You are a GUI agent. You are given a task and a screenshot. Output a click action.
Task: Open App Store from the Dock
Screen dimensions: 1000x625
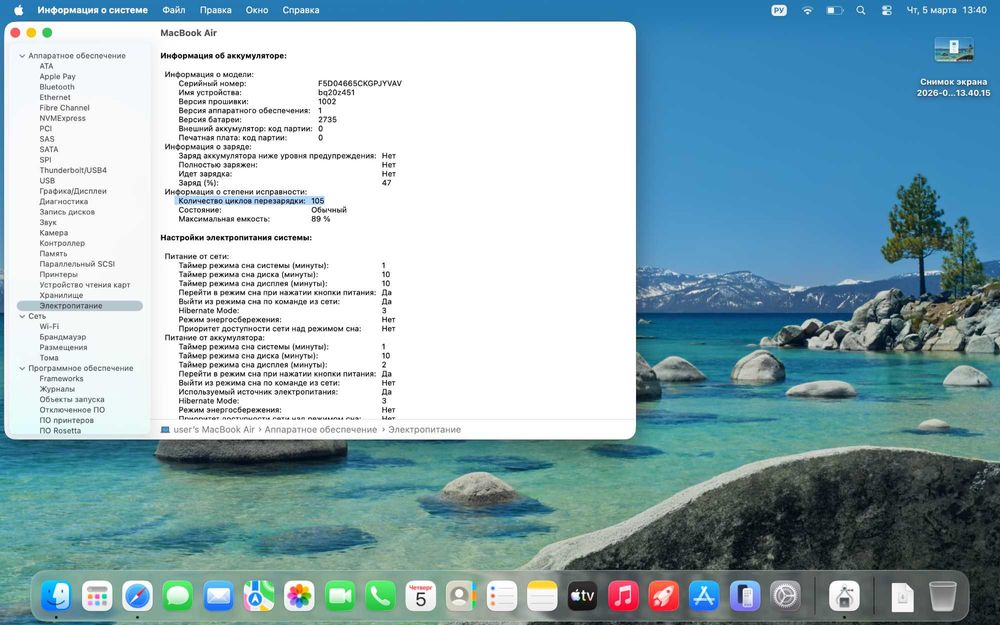click(x=704, y=596)
